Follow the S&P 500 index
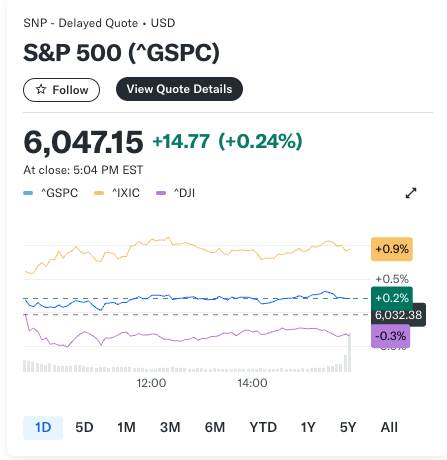447x460 pixels. tap(61, 90)
